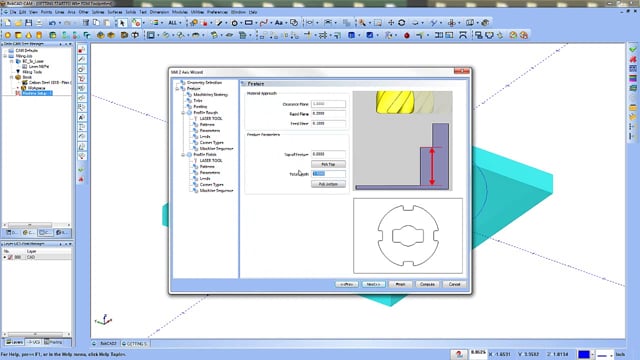
Task: Click the Next button in wizard
Action: [373, 284]
